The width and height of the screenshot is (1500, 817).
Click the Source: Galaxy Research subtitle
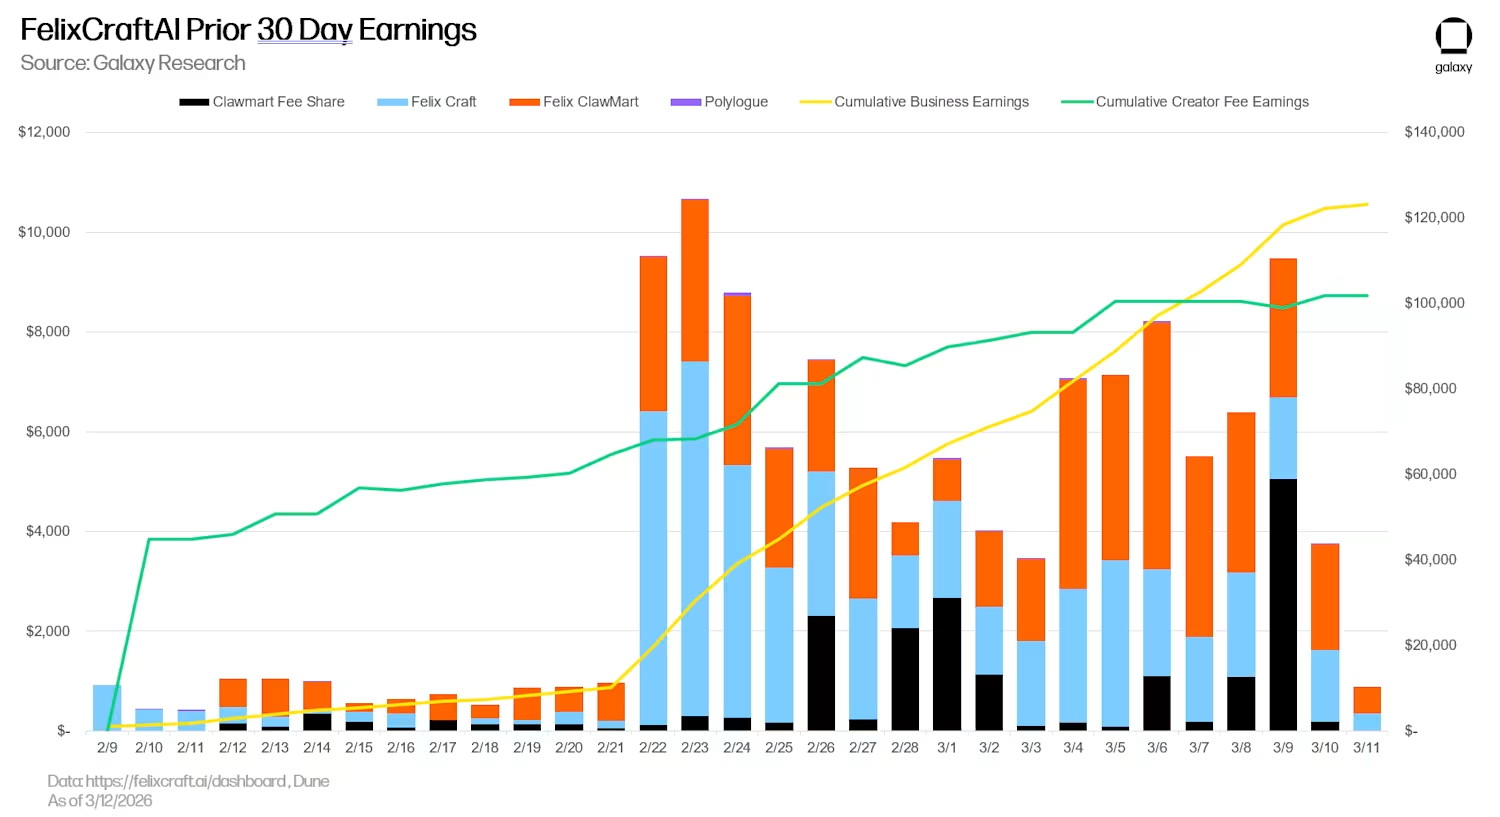133,63
